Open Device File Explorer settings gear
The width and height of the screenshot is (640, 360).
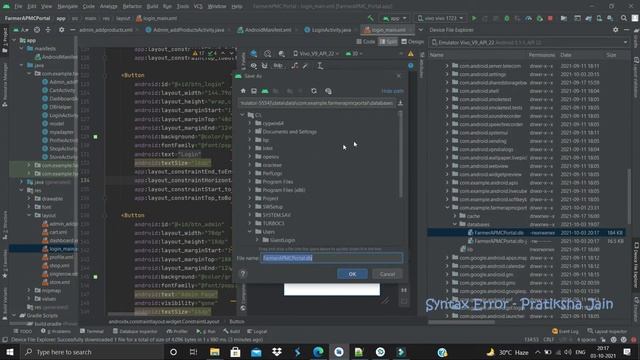tap(616, 30)
